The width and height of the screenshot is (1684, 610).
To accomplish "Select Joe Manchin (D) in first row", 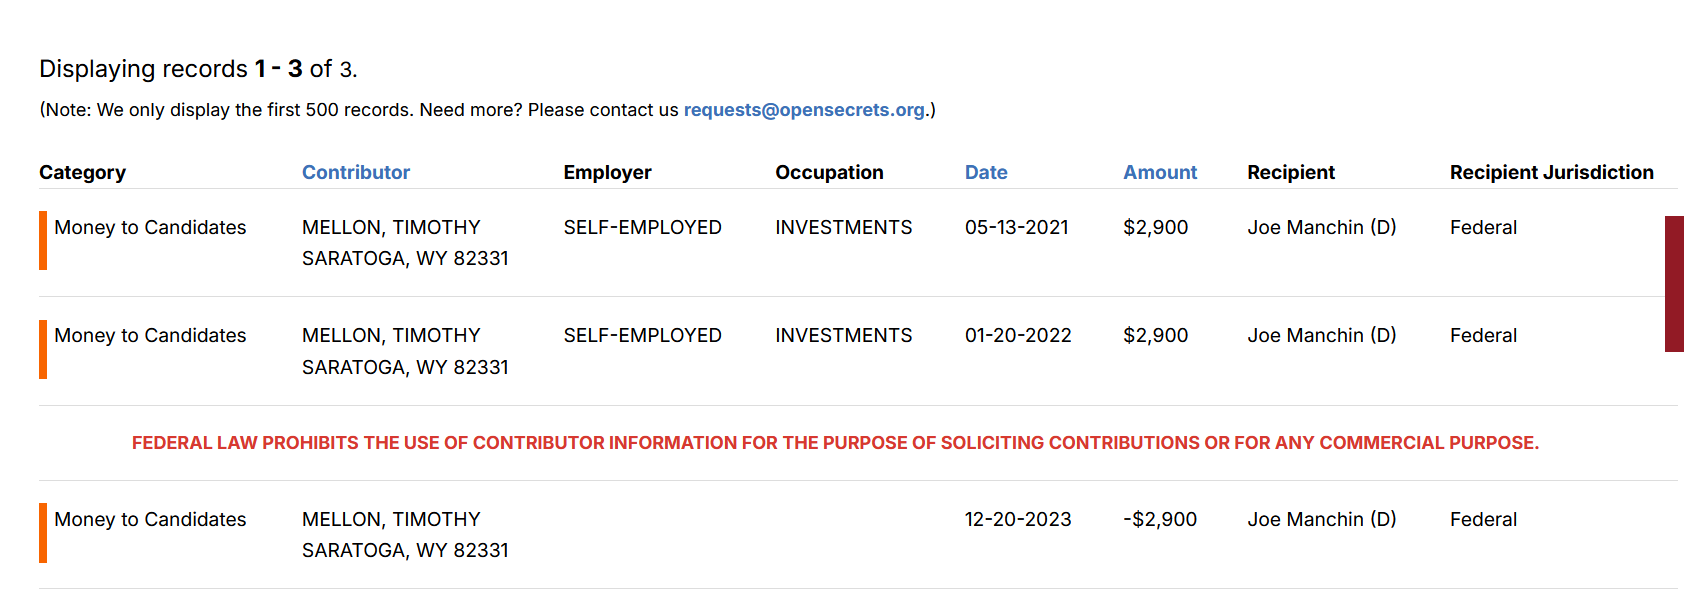I will (1322, 227).
